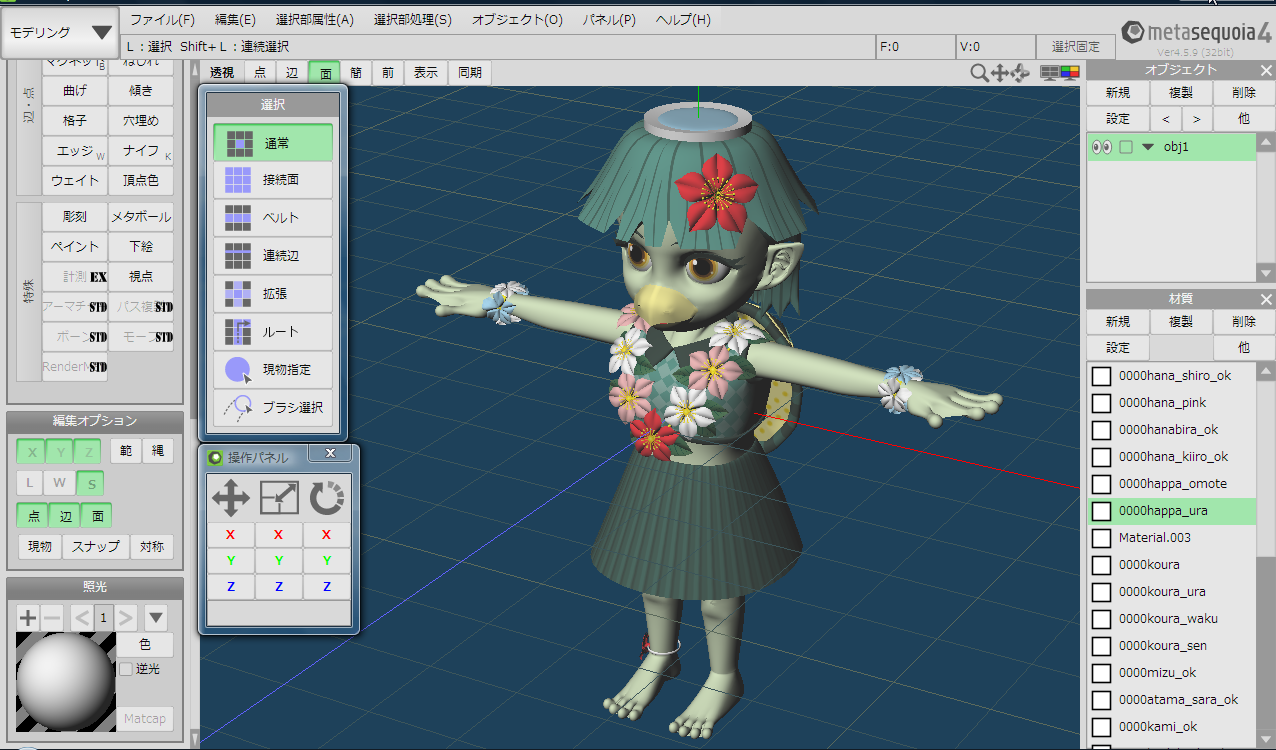The height and width of the screenshot is (750, 1276).
Task: Click 複製 in the オブジェクト panel
Action: 1180,93
